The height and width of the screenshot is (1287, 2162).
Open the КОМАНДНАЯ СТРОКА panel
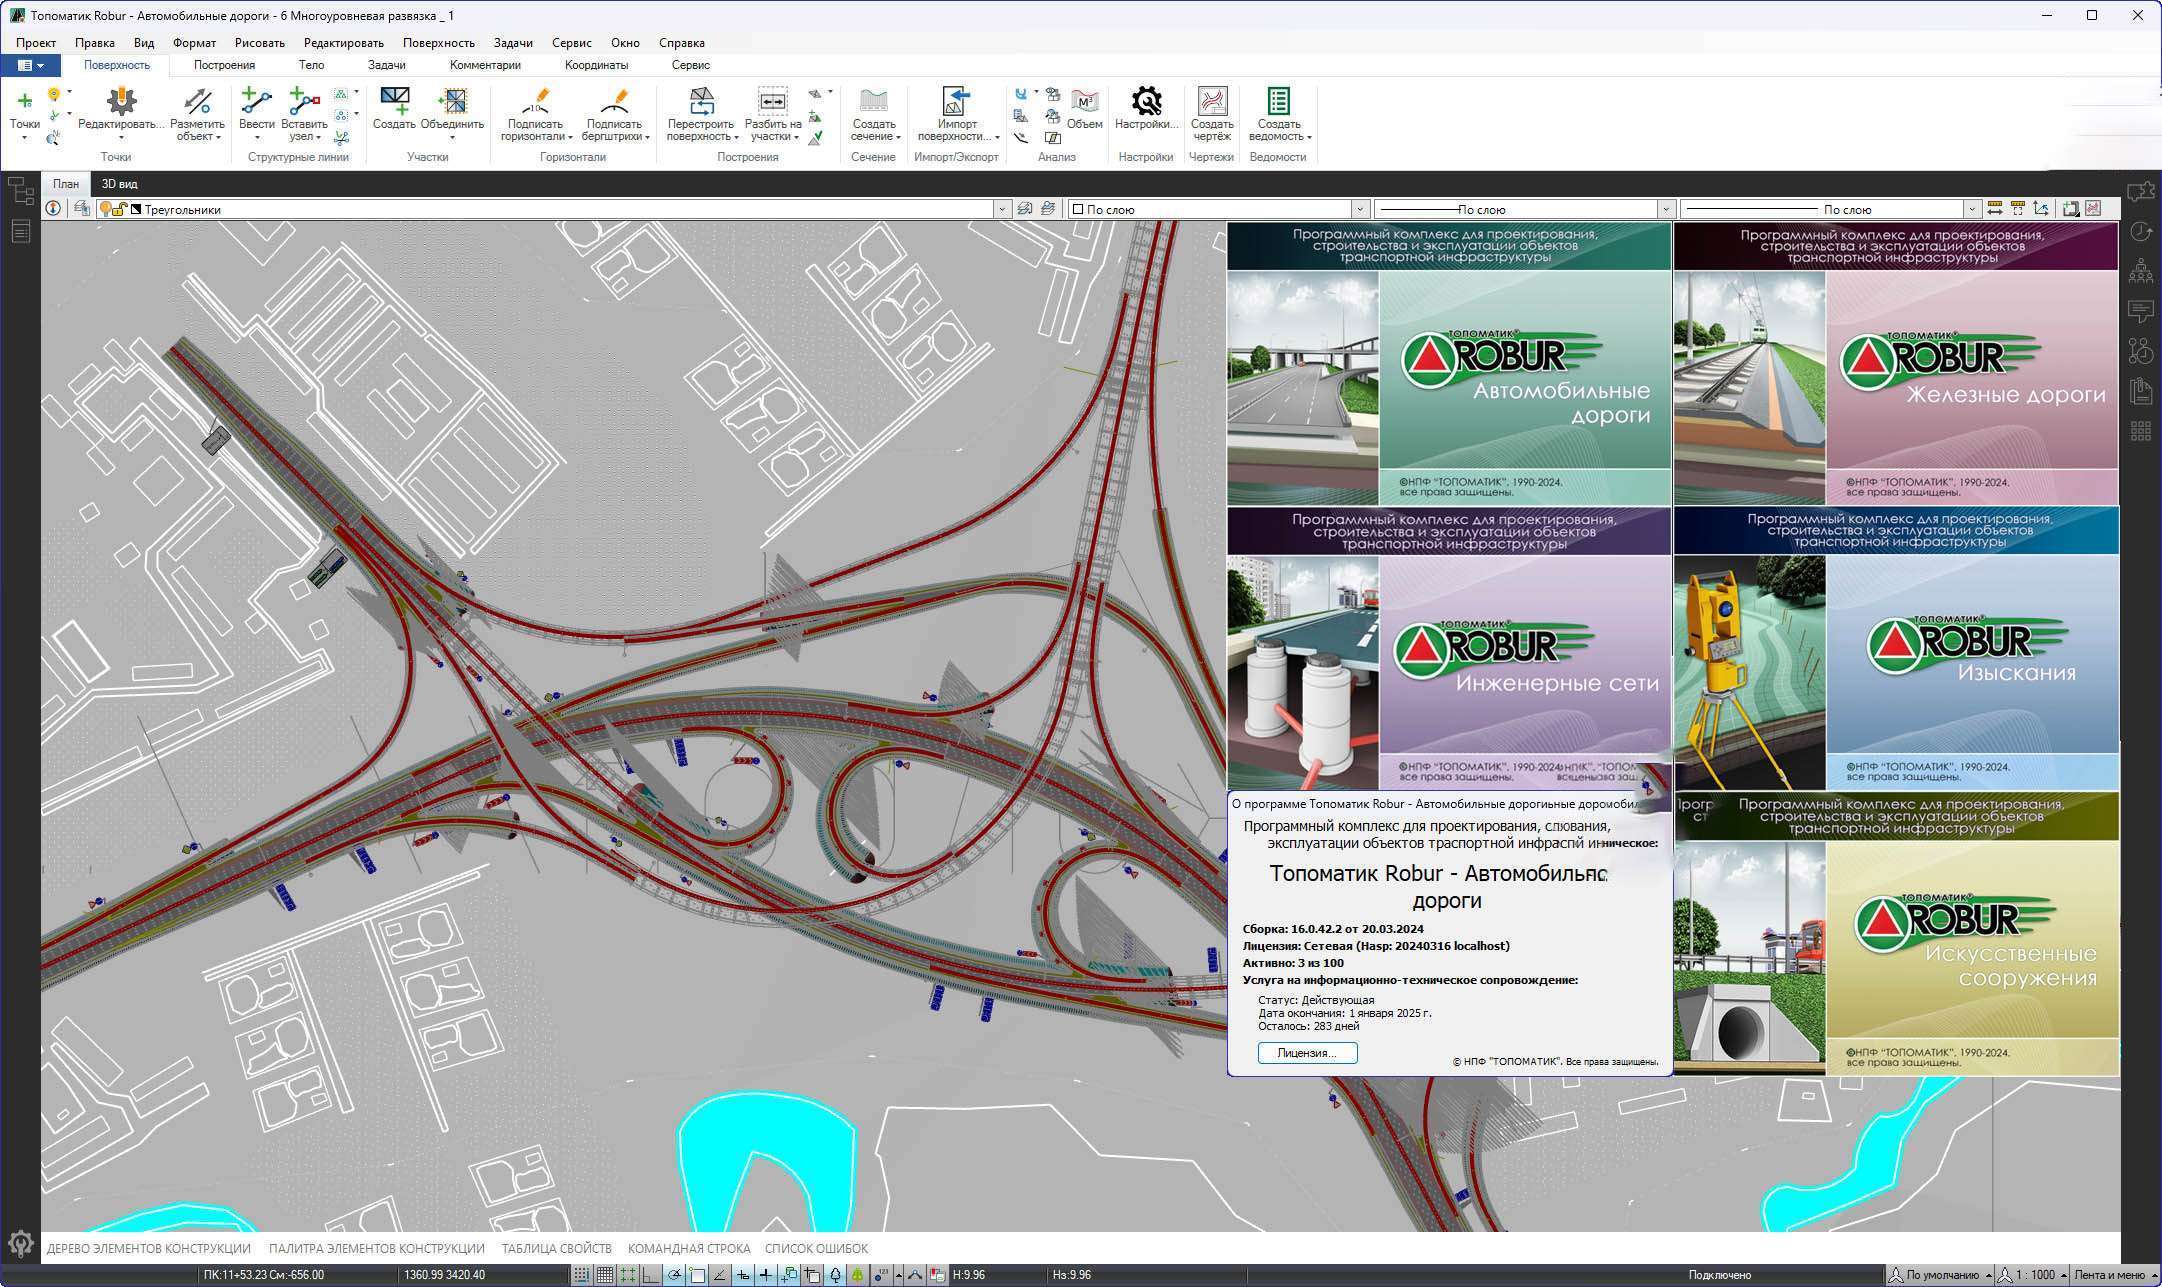(688, 1248)
